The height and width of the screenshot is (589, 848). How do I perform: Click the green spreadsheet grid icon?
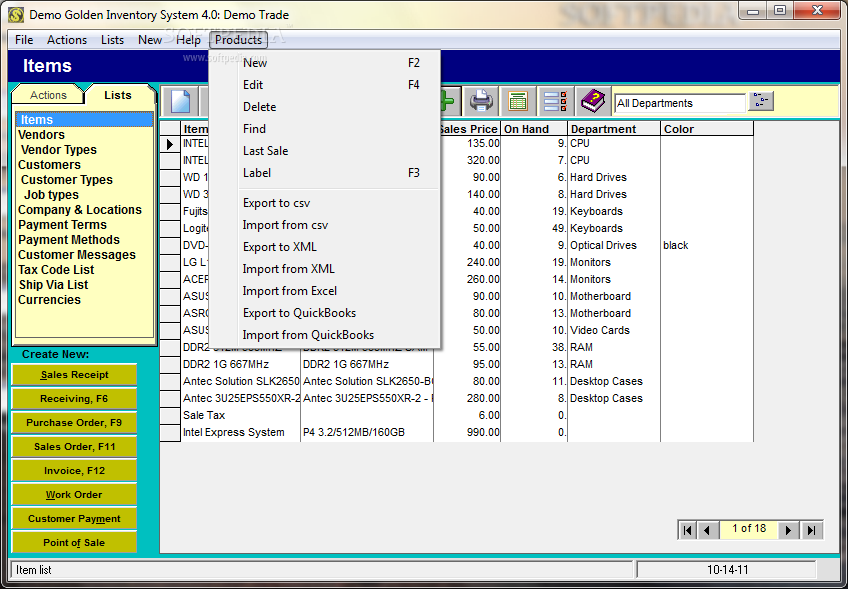coord(518,102)
